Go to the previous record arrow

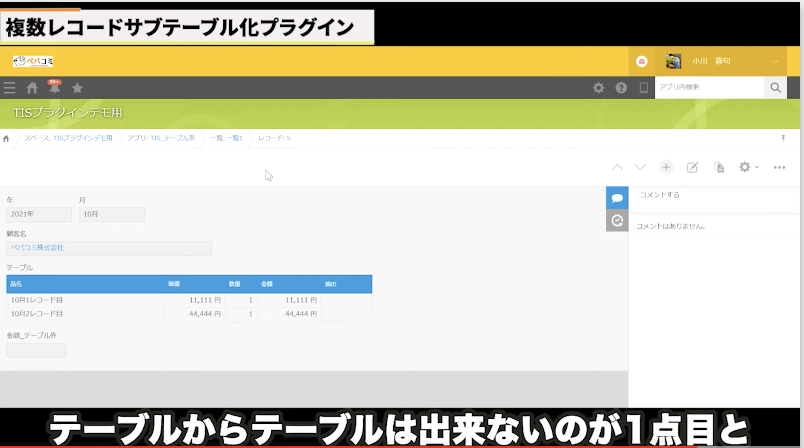coord(617,167)
